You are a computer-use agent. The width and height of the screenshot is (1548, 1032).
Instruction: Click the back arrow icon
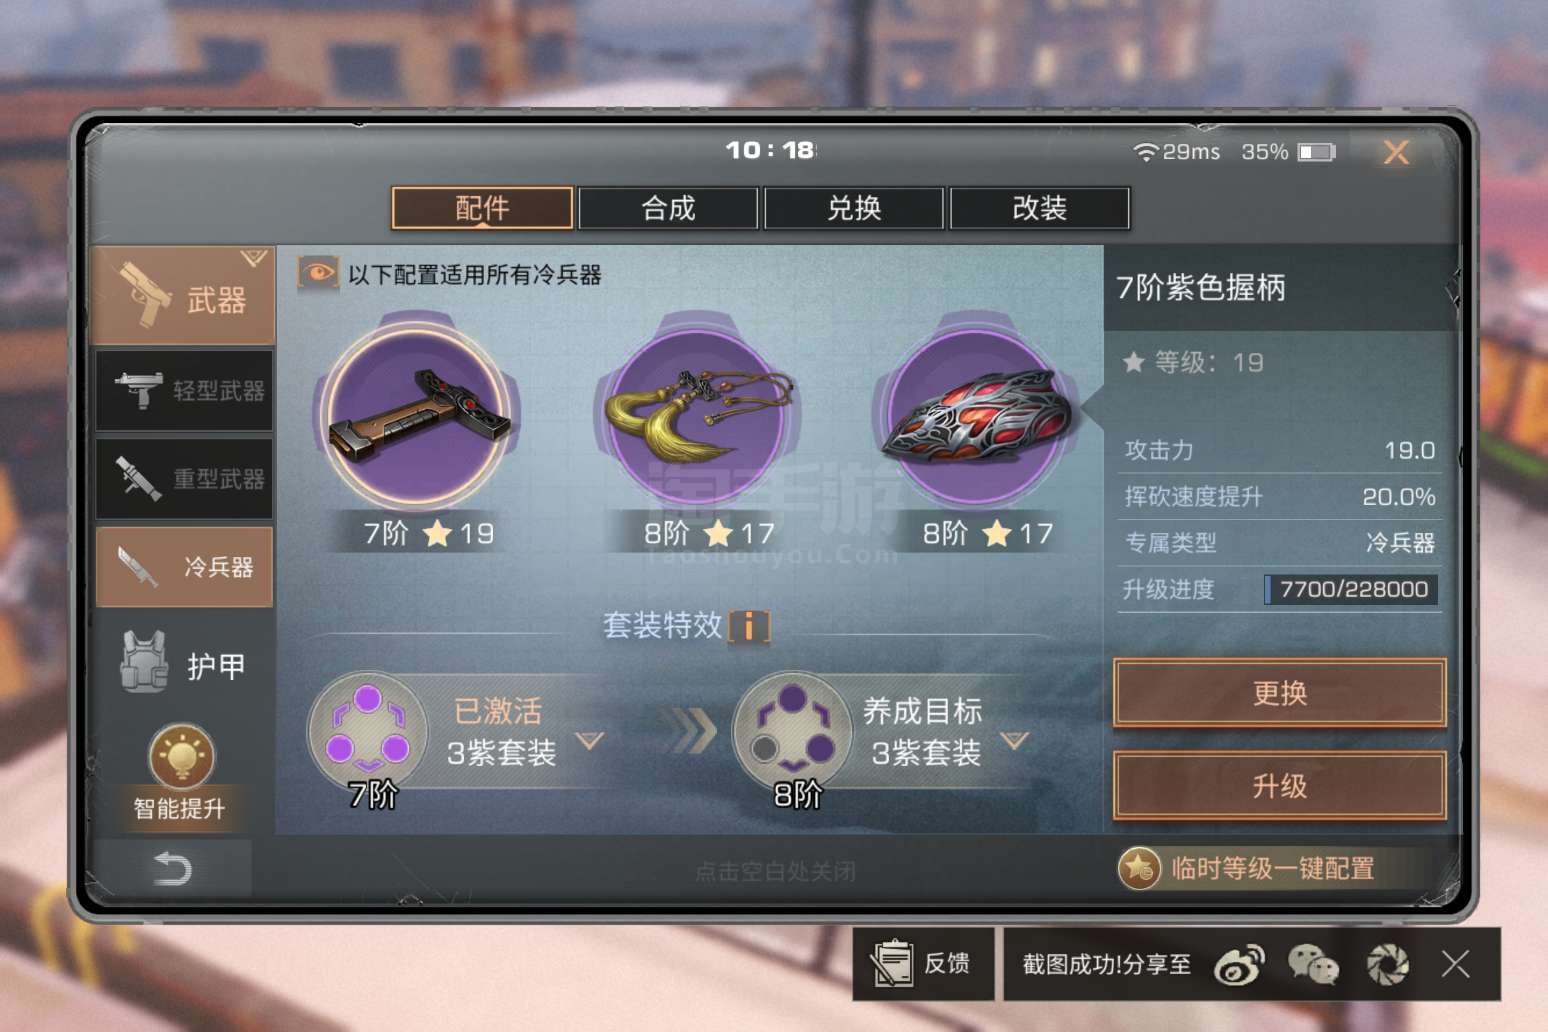click(x=172, y=868)
